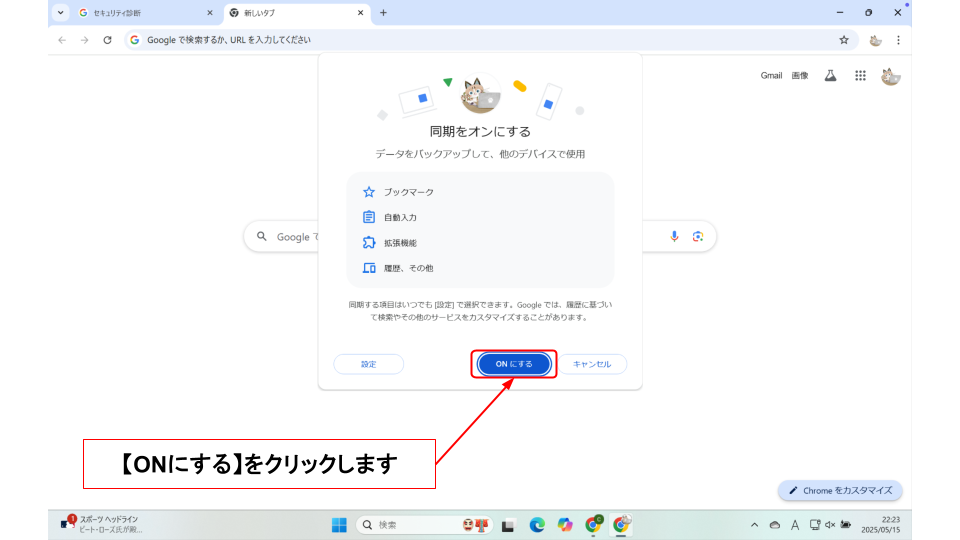This screenshot has width=960, height=540.
Task: Click the ONにする button
Action: tap(514, 364)
